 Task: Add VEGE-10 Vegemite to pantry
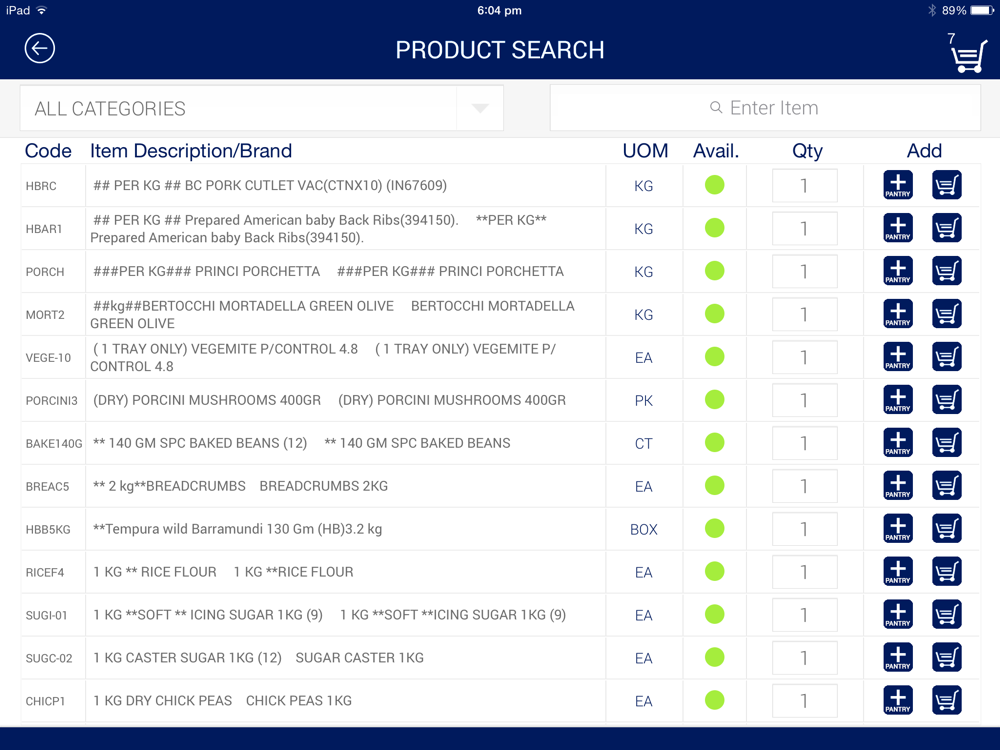click(898, 357)
